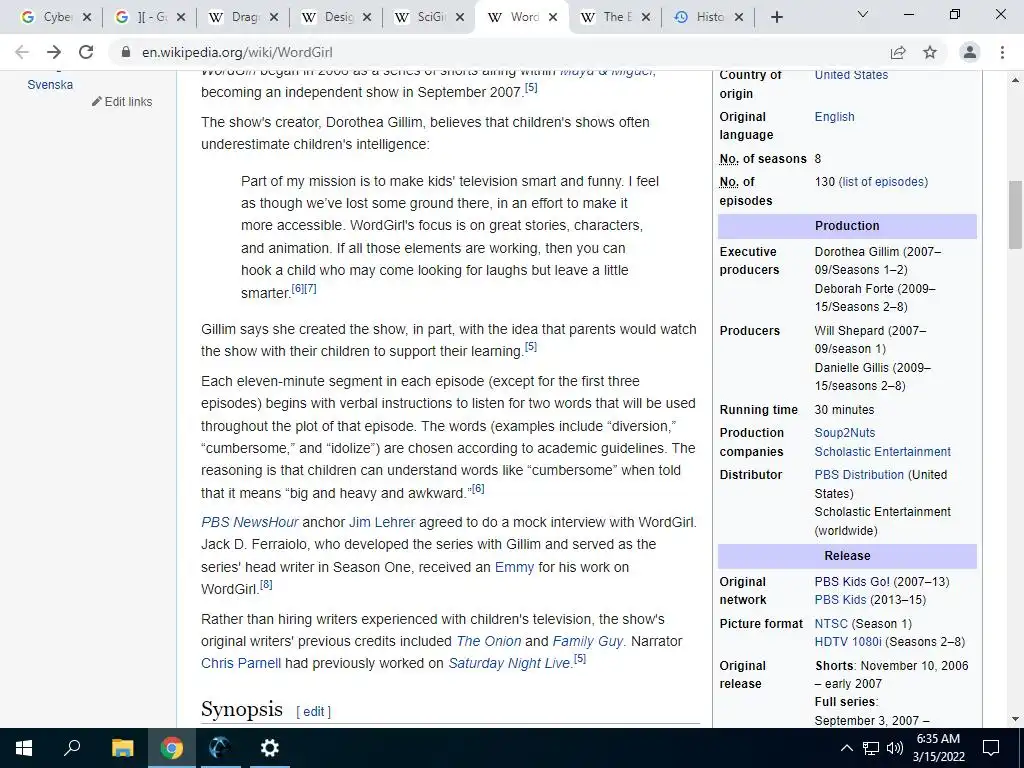
Task: Open the PBS Kids (2013–15) link
Action: click(840, 600)
